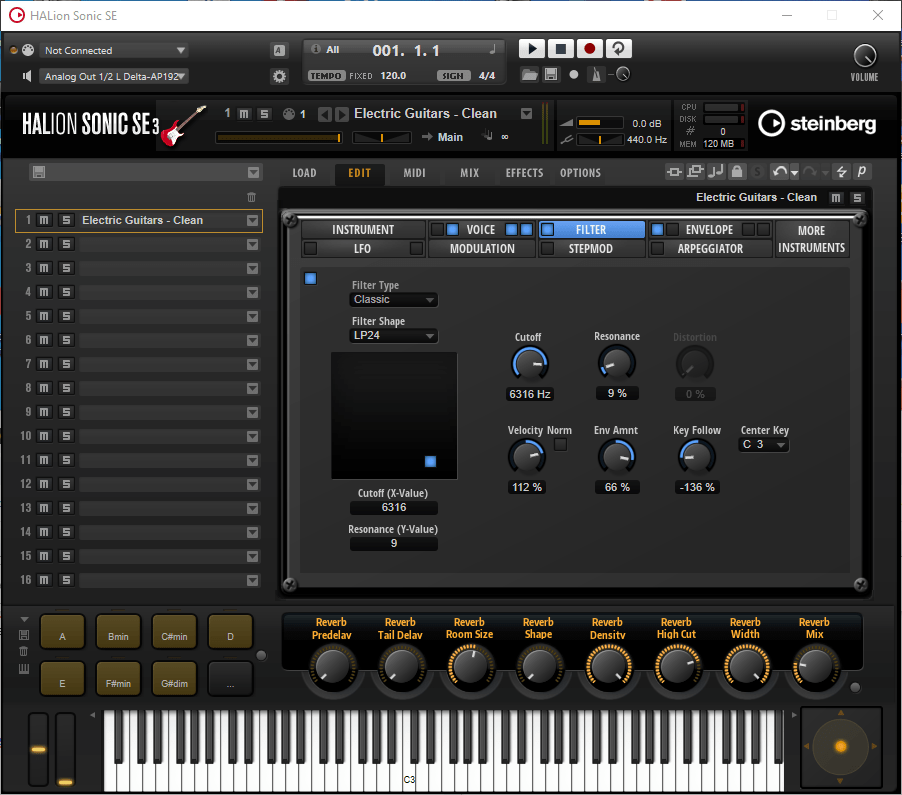
Task: Open slot 1 program dropdown arrow
Action: tap(252, 220)
